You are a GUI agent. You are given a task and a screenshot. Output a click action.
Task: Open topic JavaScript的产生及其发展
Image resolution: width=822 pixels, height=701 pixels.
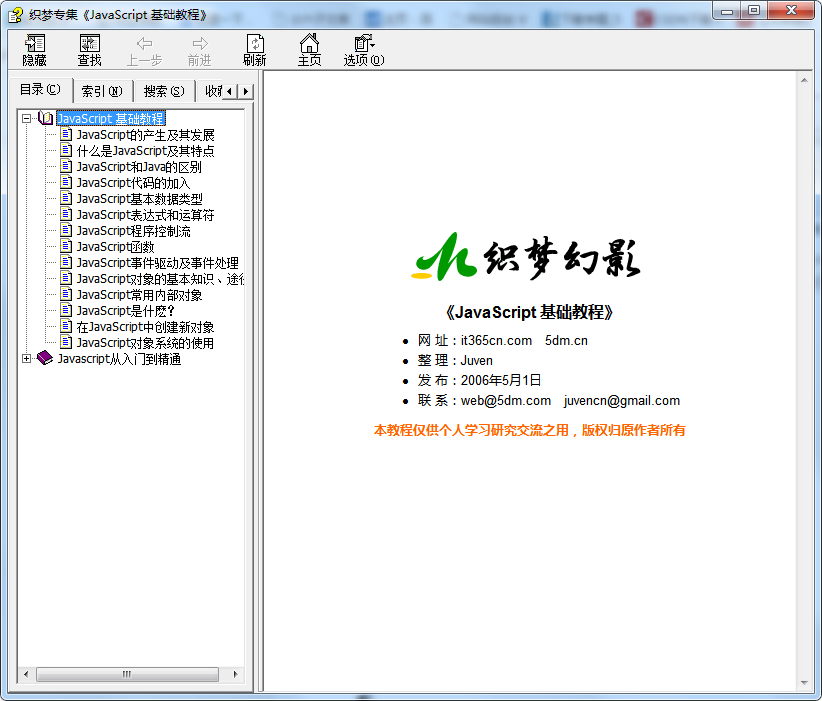click(x=145, y=135)
